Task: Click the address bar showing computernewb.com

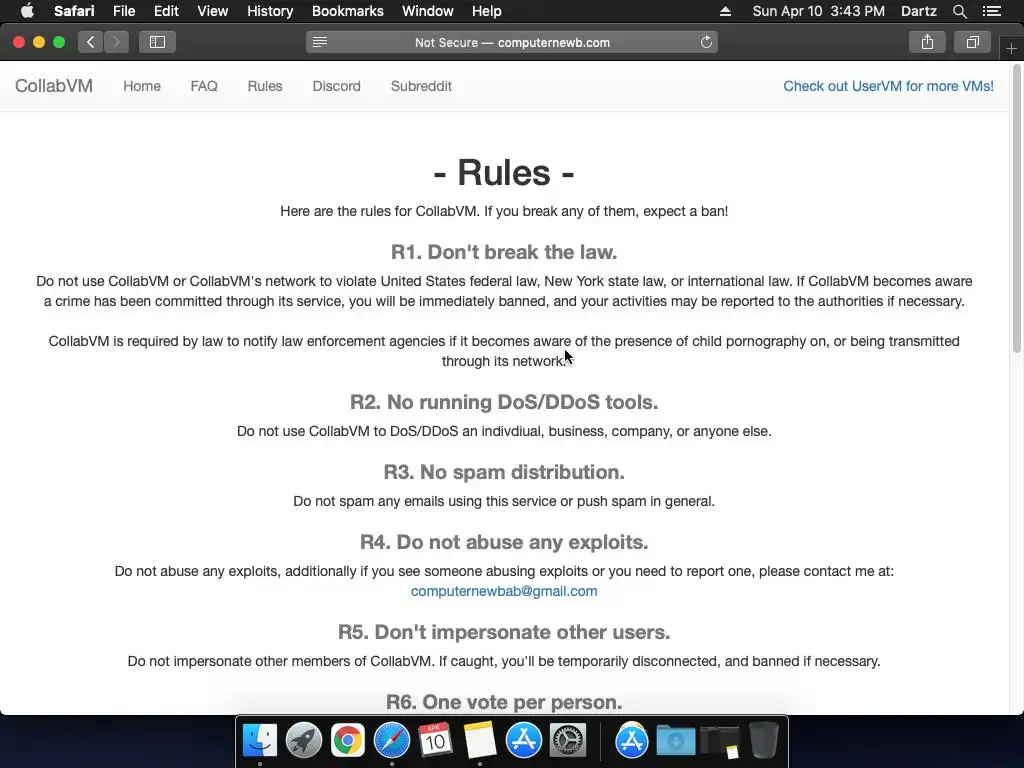Action: click(512, 42)
